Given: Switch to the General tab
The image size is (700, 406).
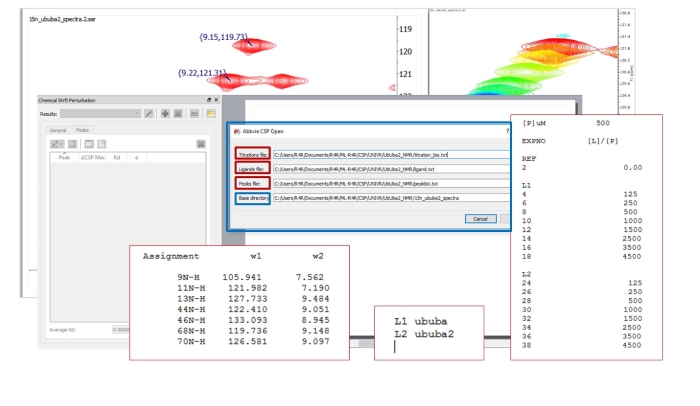Looking at the screenshot, I should pyautogui.click(x=58, y=131).
